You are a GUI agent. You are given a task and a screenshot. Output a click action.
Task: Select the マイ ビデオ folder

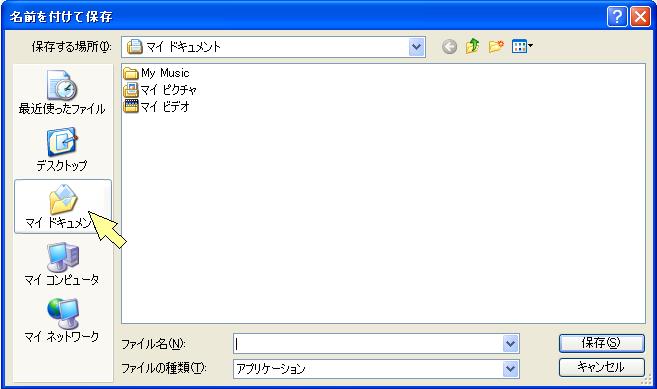coord(156,106)
